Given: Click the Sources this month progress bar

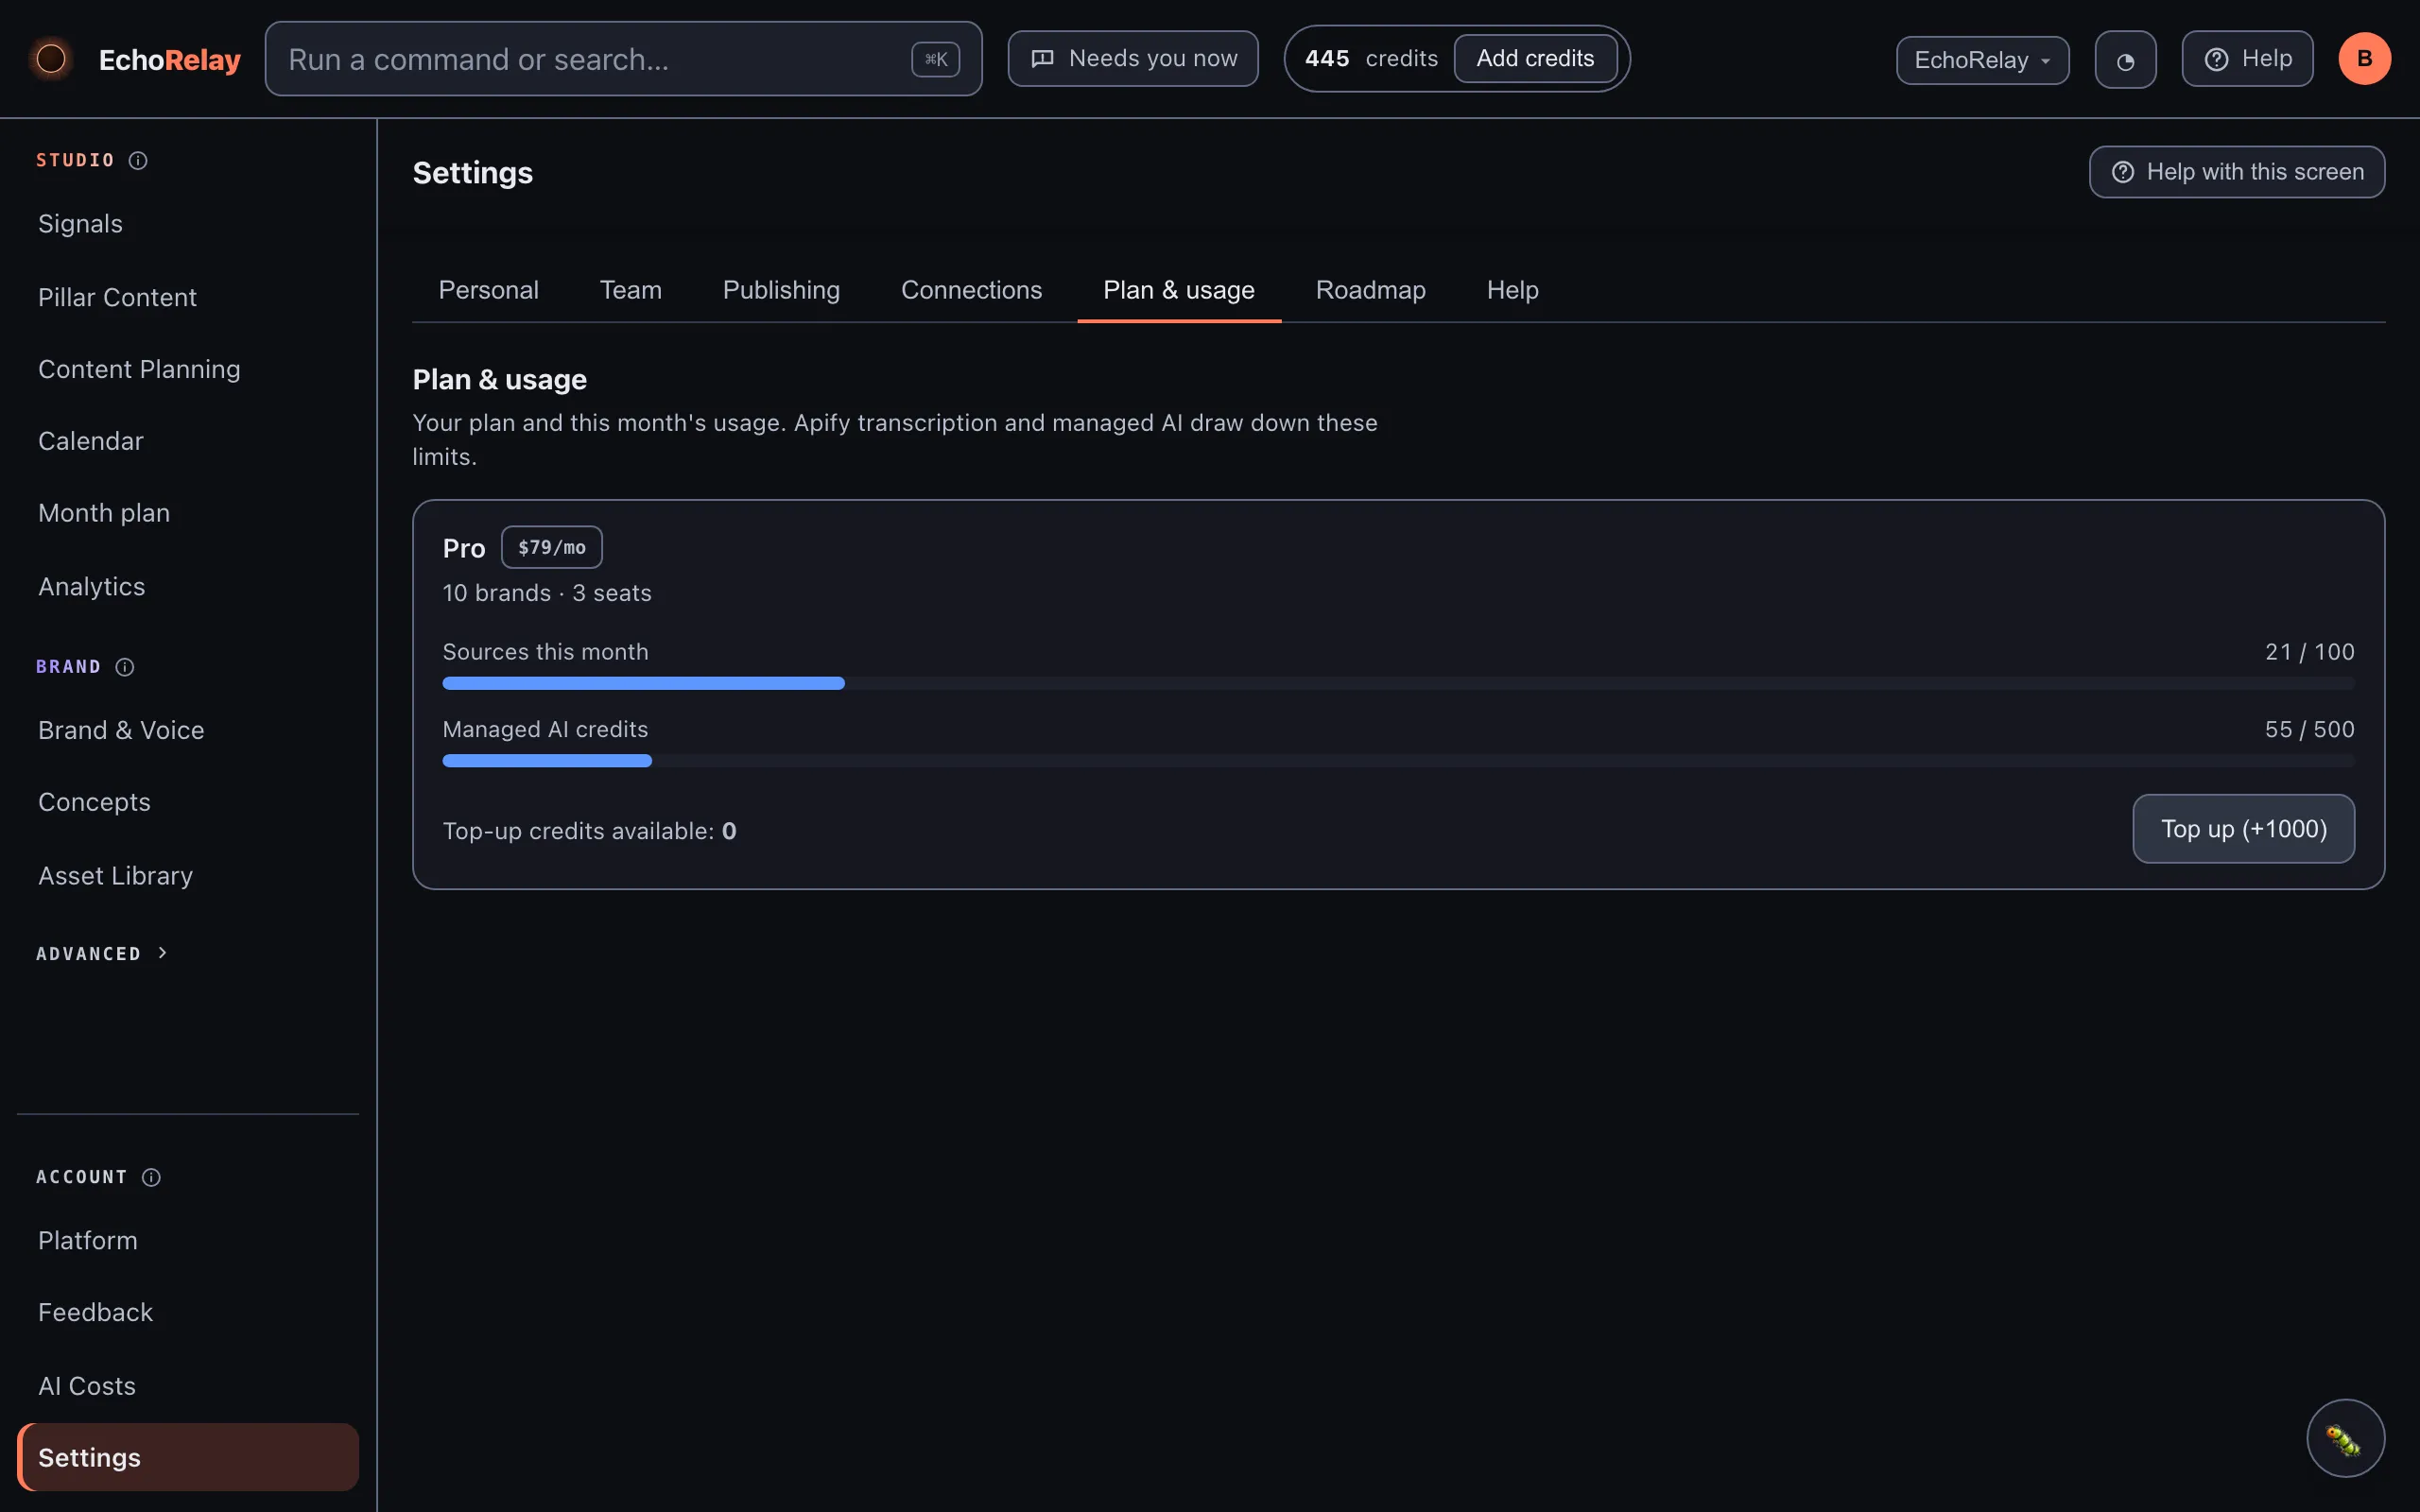Looking at the screenshot, I should [1398, 684].
